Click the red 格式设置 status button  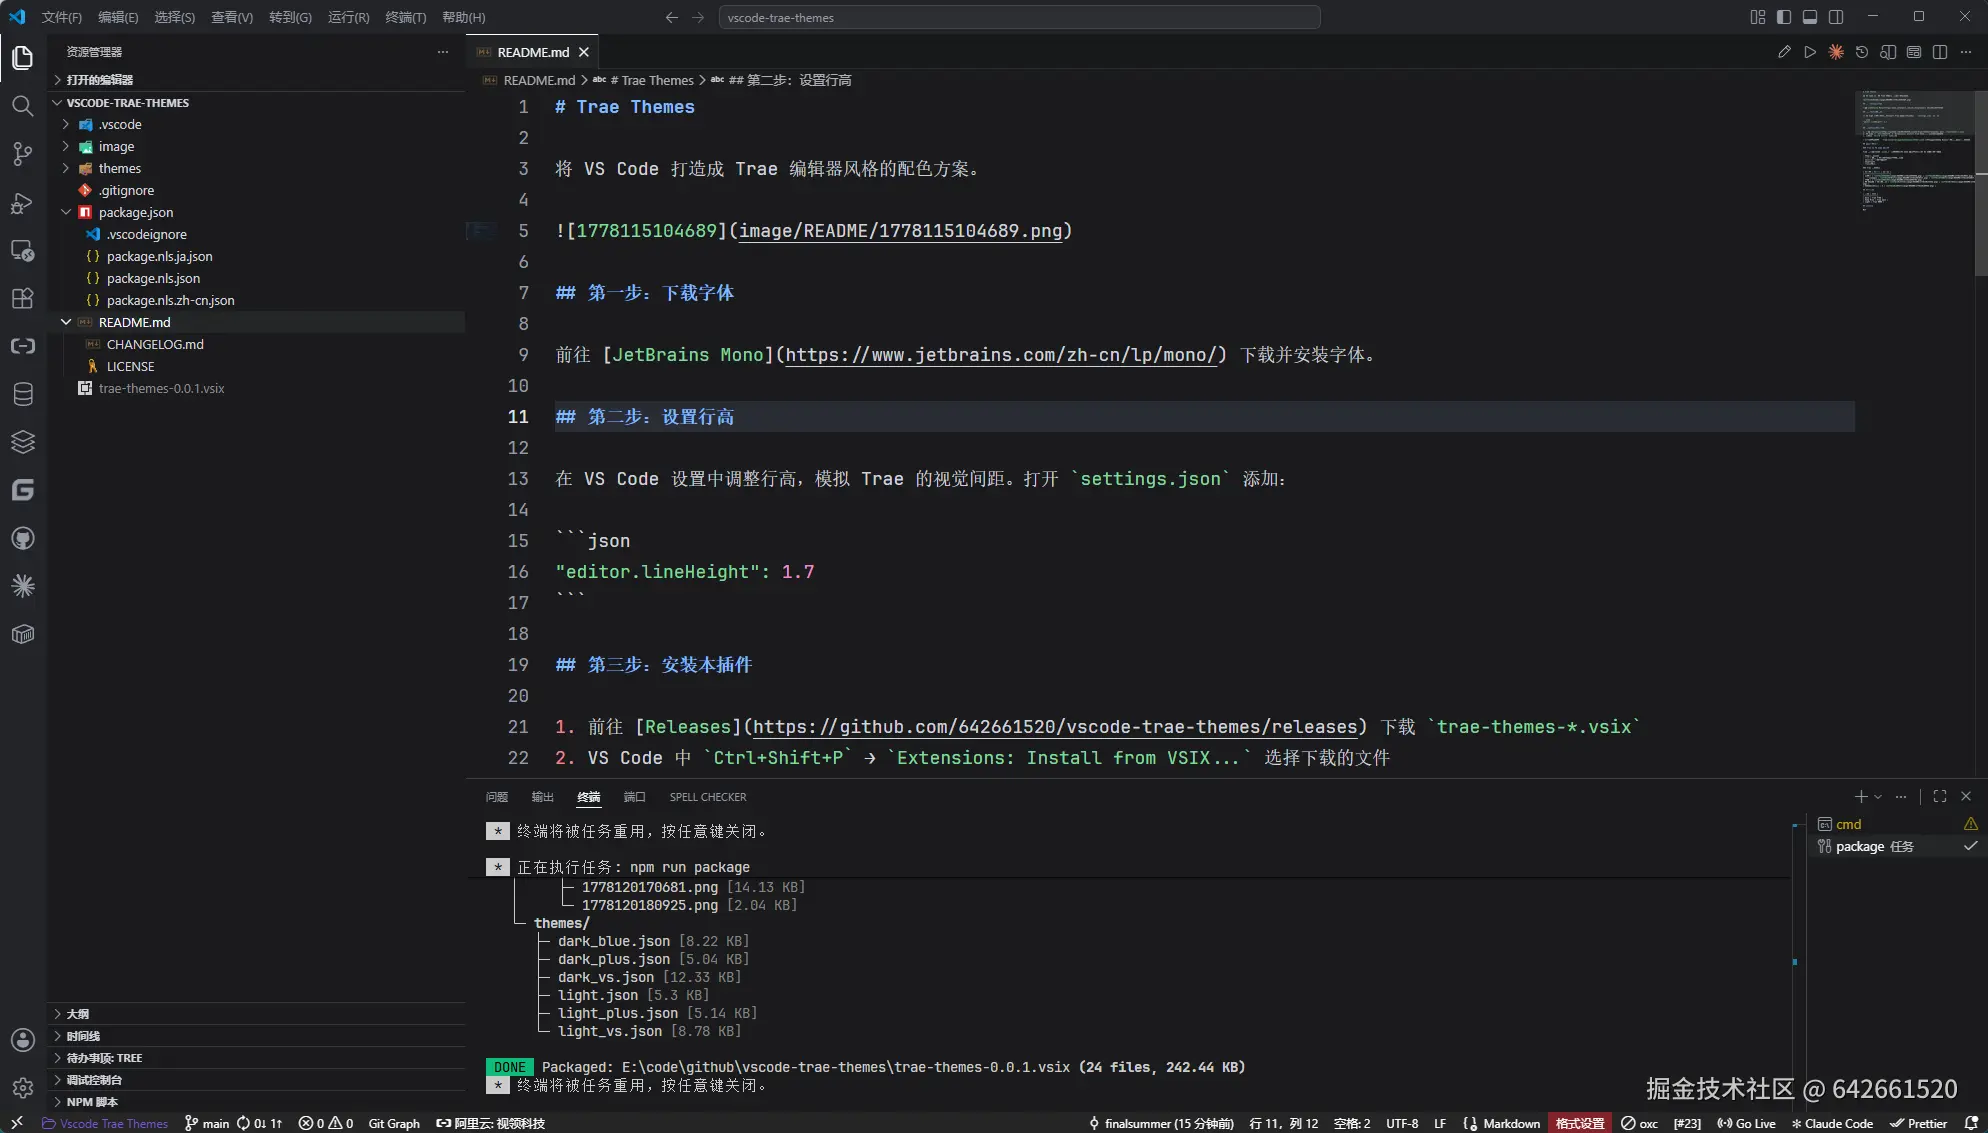[1580, 1123]
